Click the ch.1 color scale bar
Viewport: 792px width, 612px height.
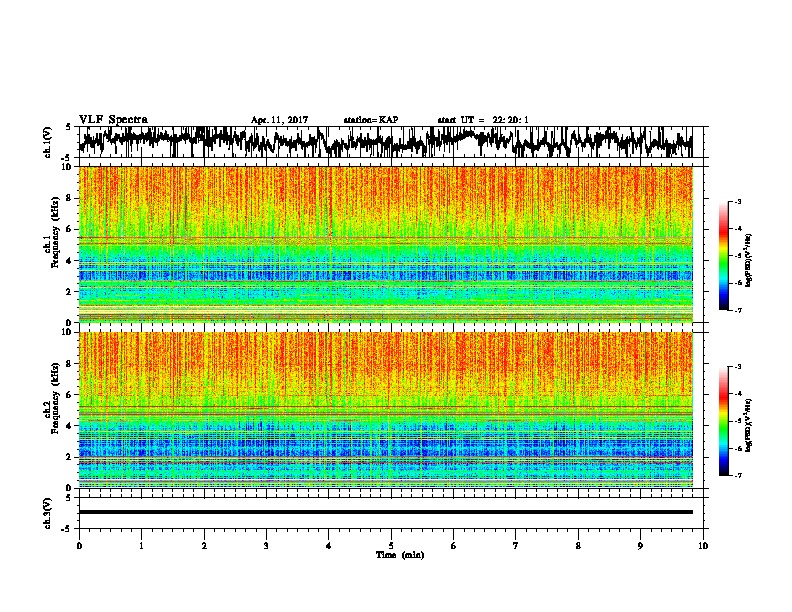[x=723, y=256]
